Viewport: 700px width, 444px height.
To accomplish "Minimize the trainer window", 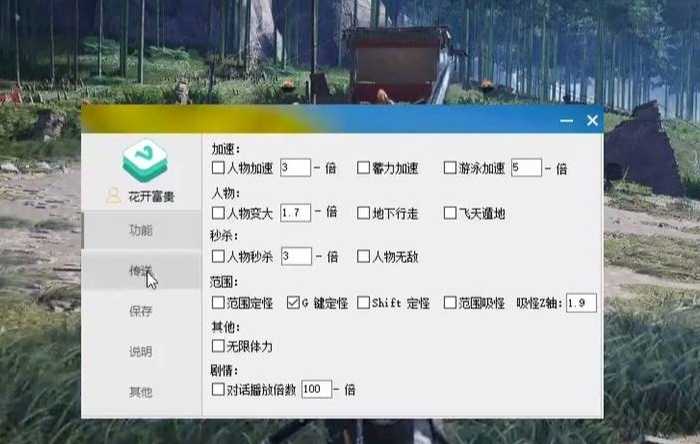I will tap(567, 120).
